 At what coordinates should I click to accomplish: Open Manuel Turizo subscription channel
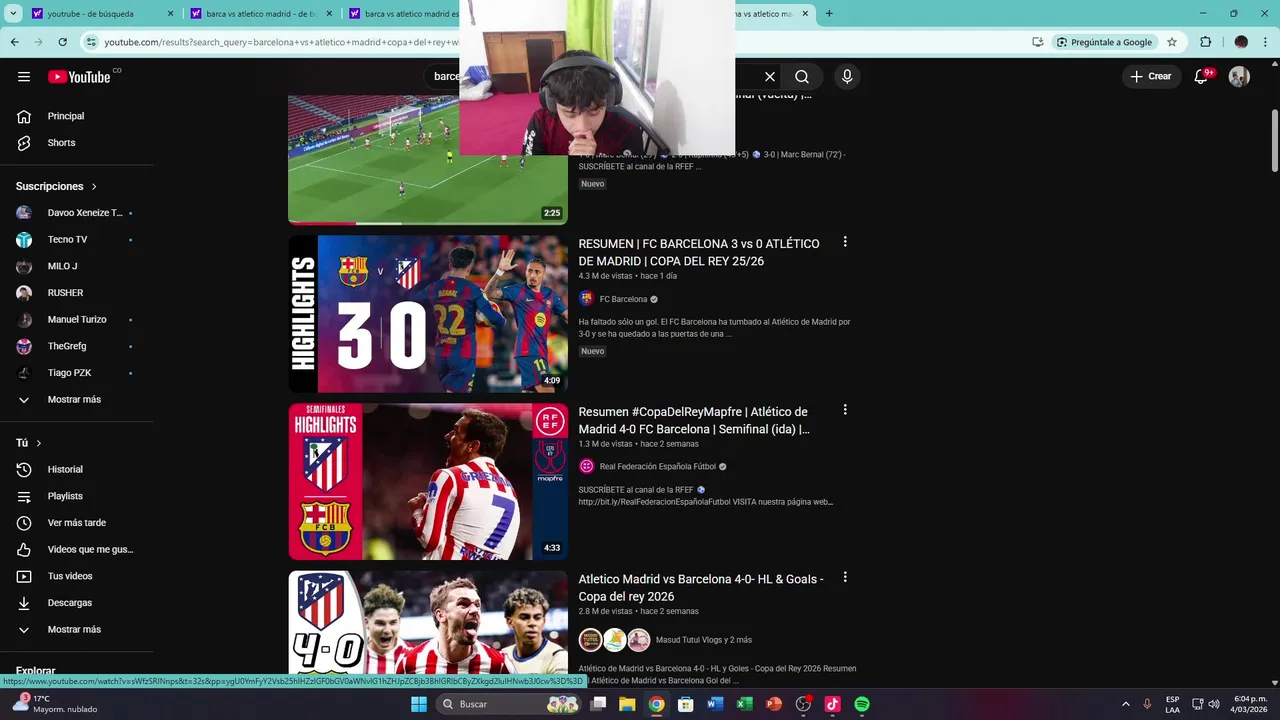pos(76,319)
